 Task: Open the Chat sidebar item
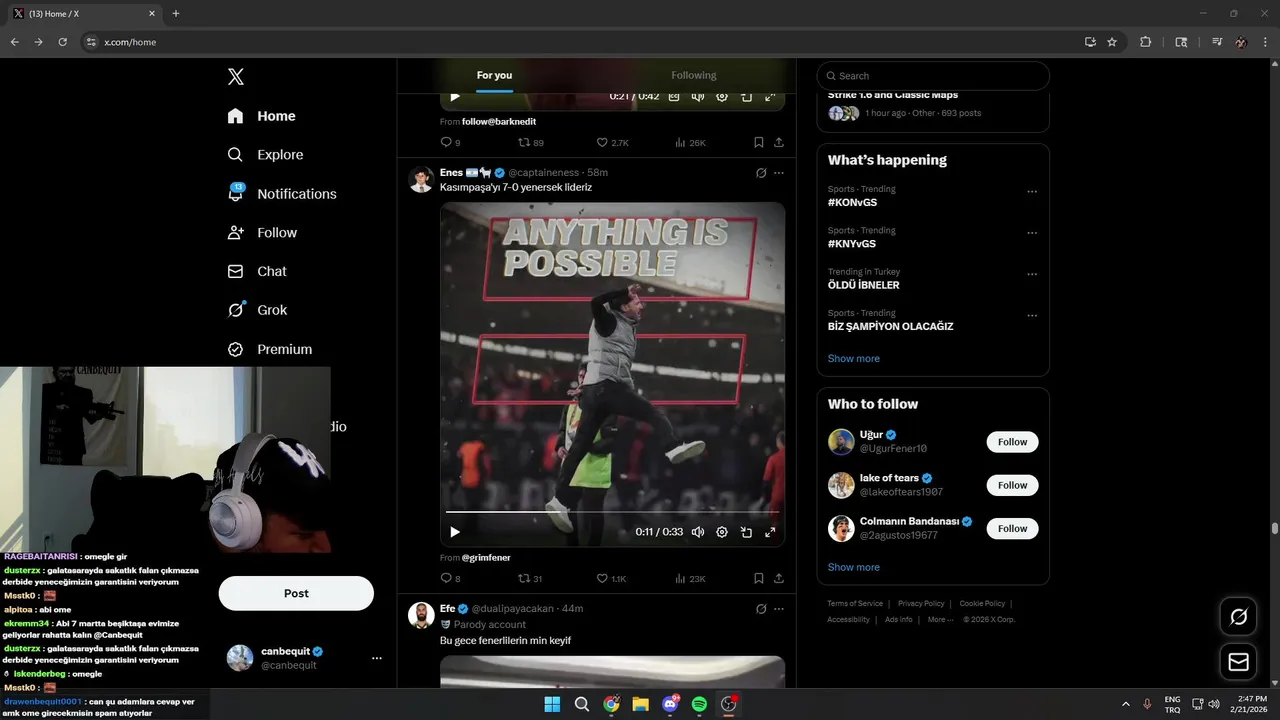tap(257, 271)
